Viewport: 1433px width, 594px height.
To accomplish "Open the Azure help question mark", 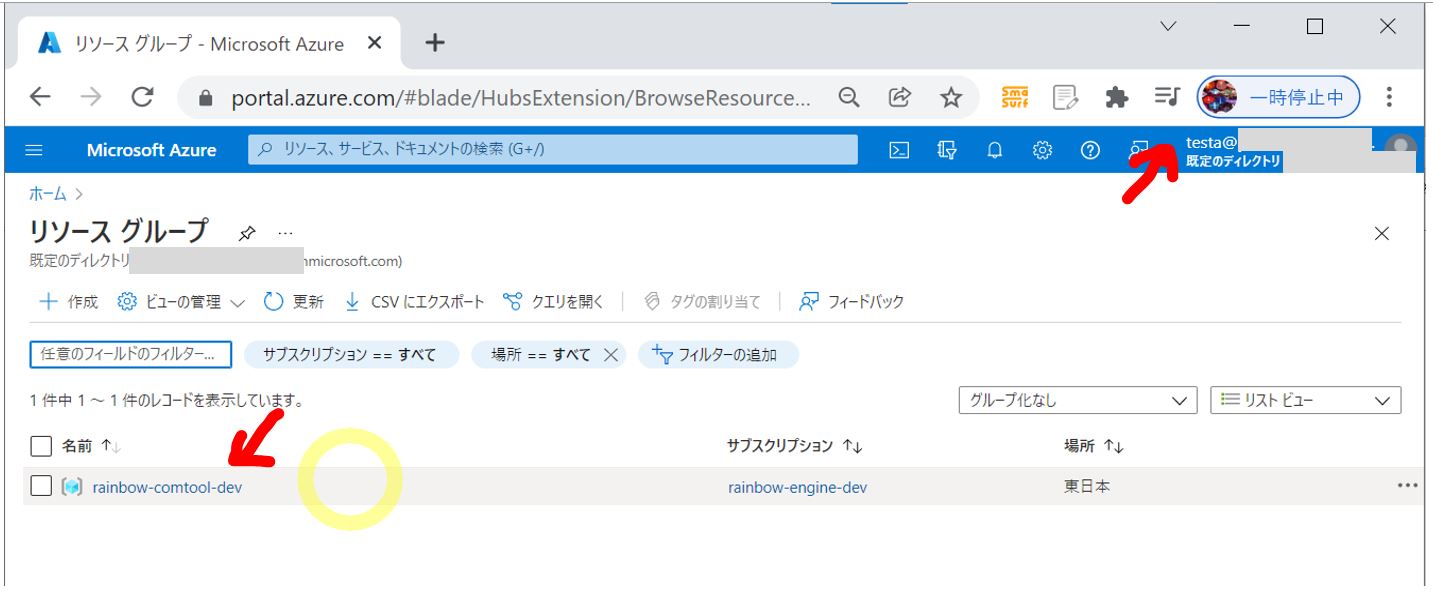I will tap(1090, 150).
